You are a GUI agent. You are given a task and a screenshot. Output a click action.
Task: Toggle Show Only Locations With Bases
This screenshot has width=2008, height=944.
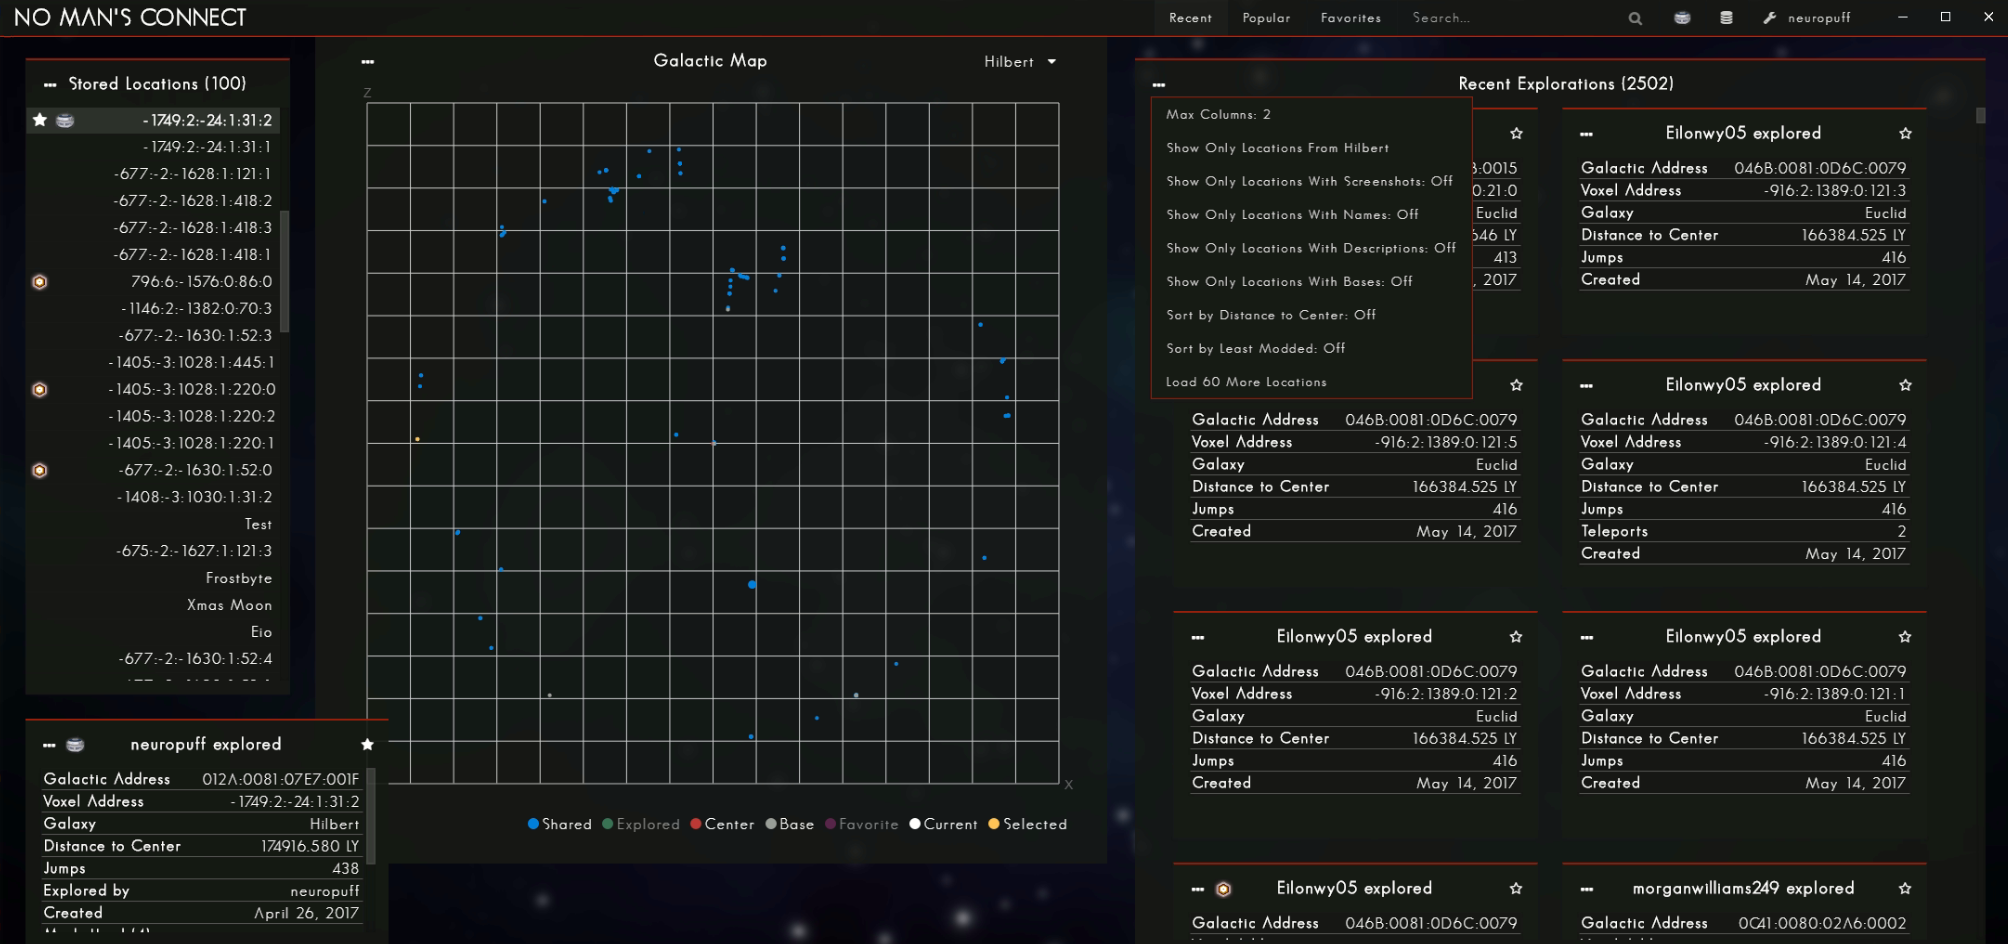tap(1310, 282)
